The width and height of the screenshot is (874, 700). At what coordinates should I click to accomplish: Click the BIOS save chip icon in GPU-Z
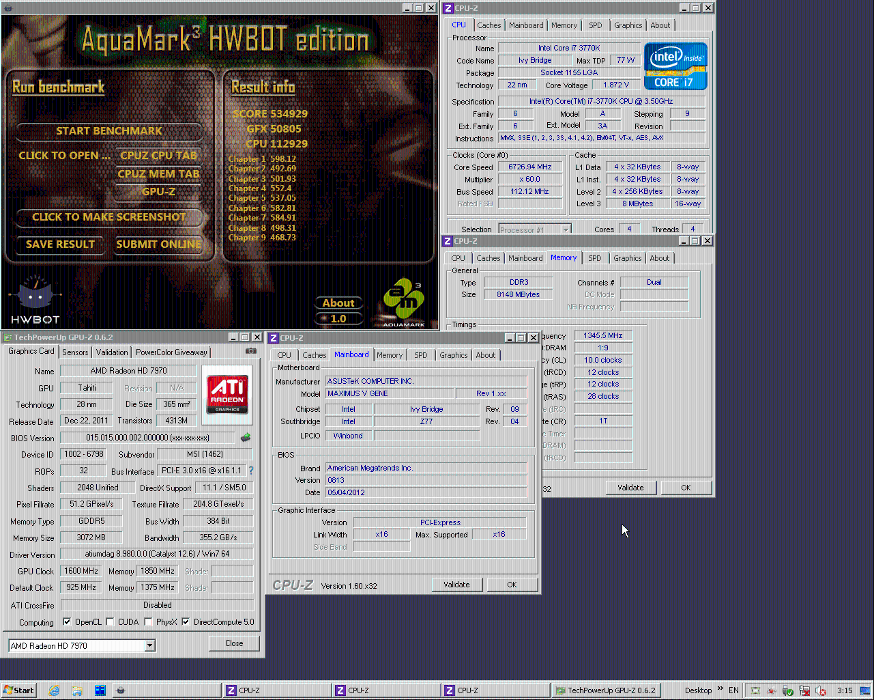(245, 438)
